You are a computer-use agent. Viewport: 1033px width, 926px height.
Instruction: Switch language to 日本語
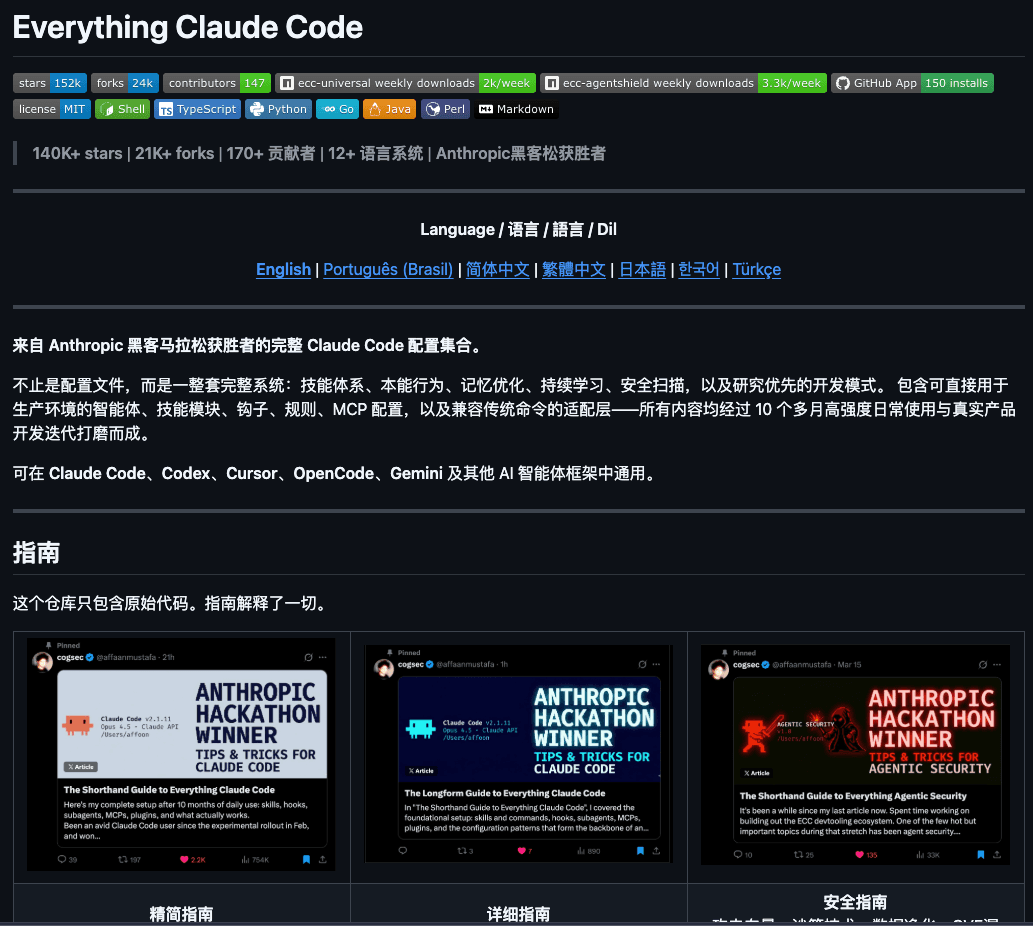point(642,269)
